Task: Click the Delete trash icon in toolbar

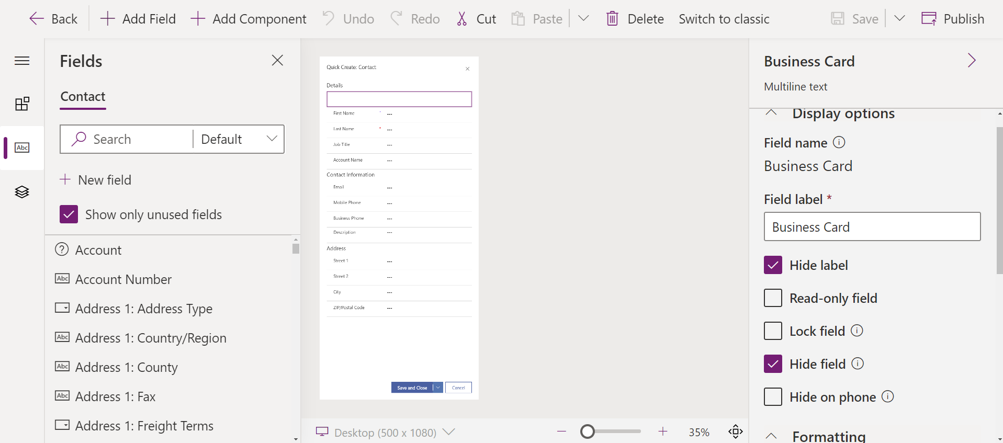Action: tap(612, 19)
